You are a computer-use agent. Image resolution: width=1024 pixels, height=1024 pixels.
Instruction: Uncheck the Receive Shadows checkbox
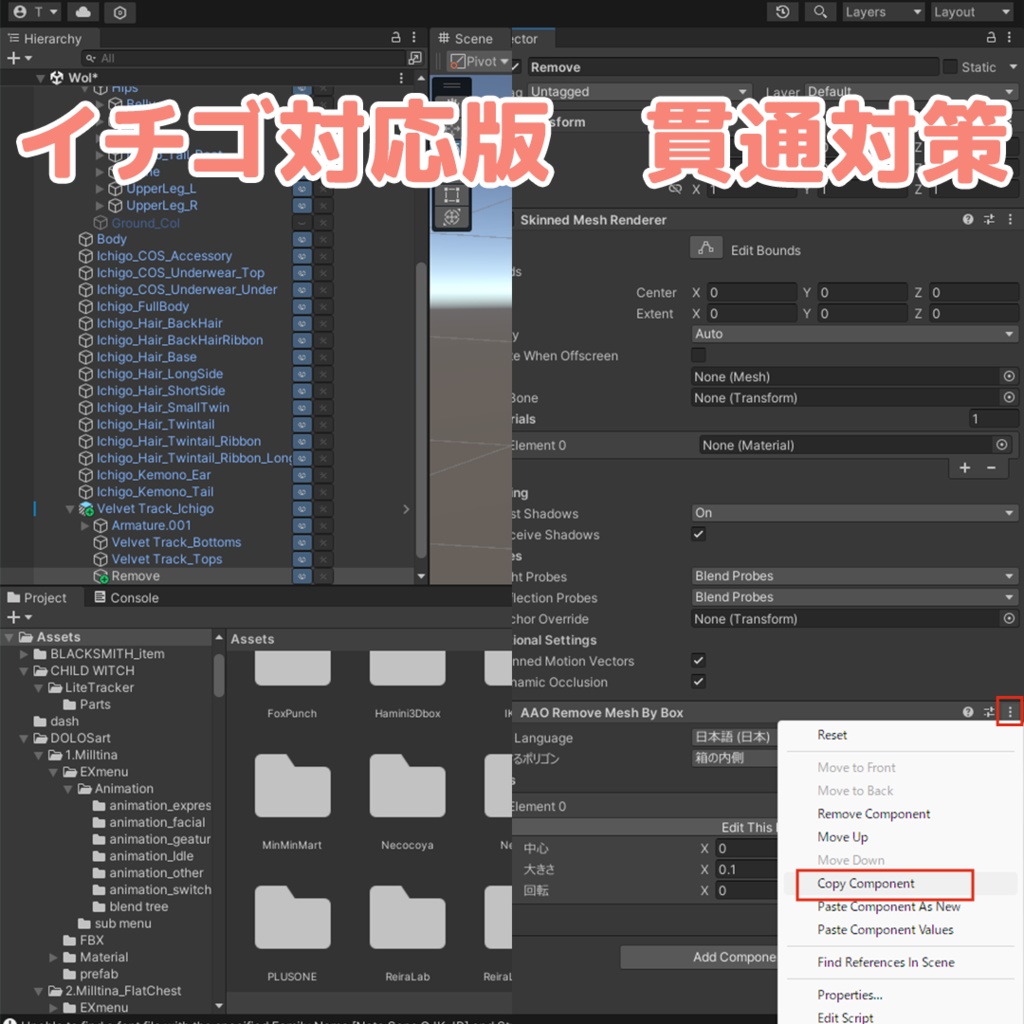point(698,534)
